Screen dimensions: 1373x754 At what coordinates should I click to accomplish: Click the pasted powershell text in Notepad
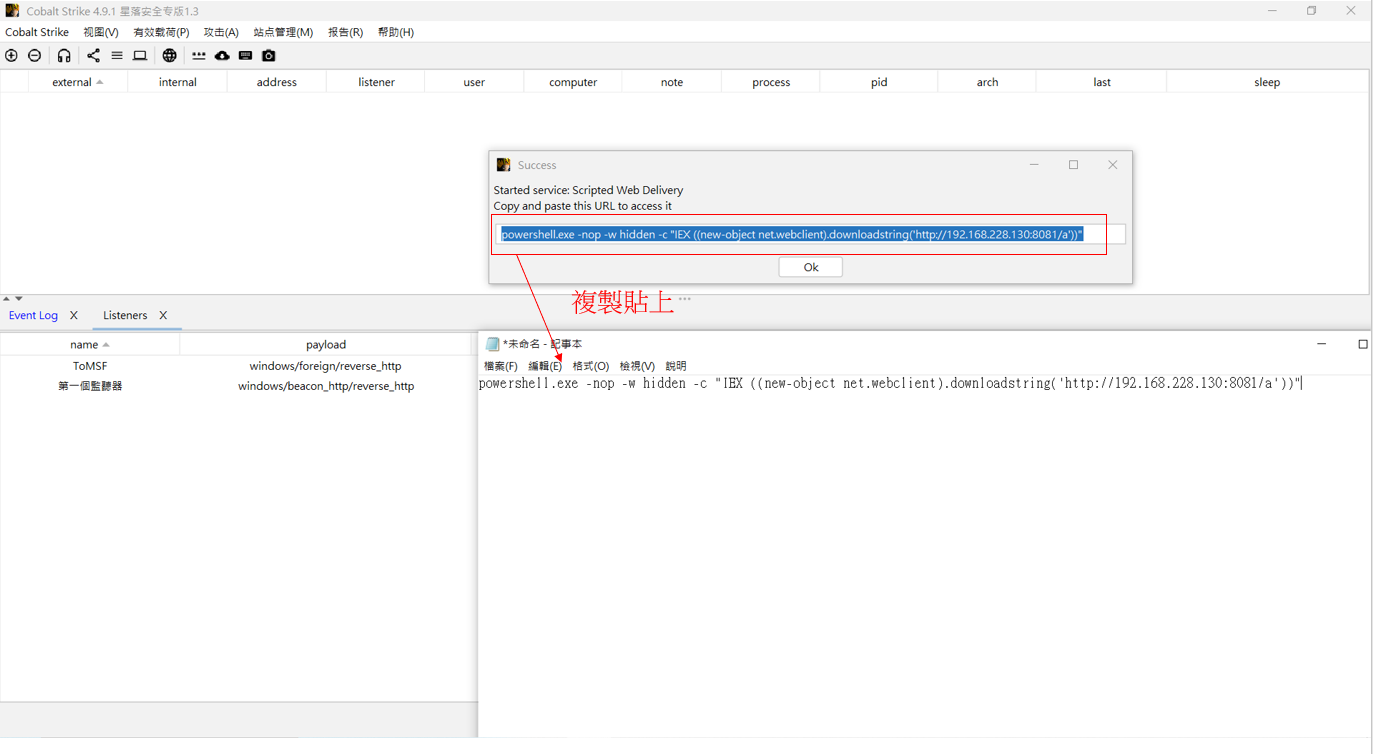point(889,383)
